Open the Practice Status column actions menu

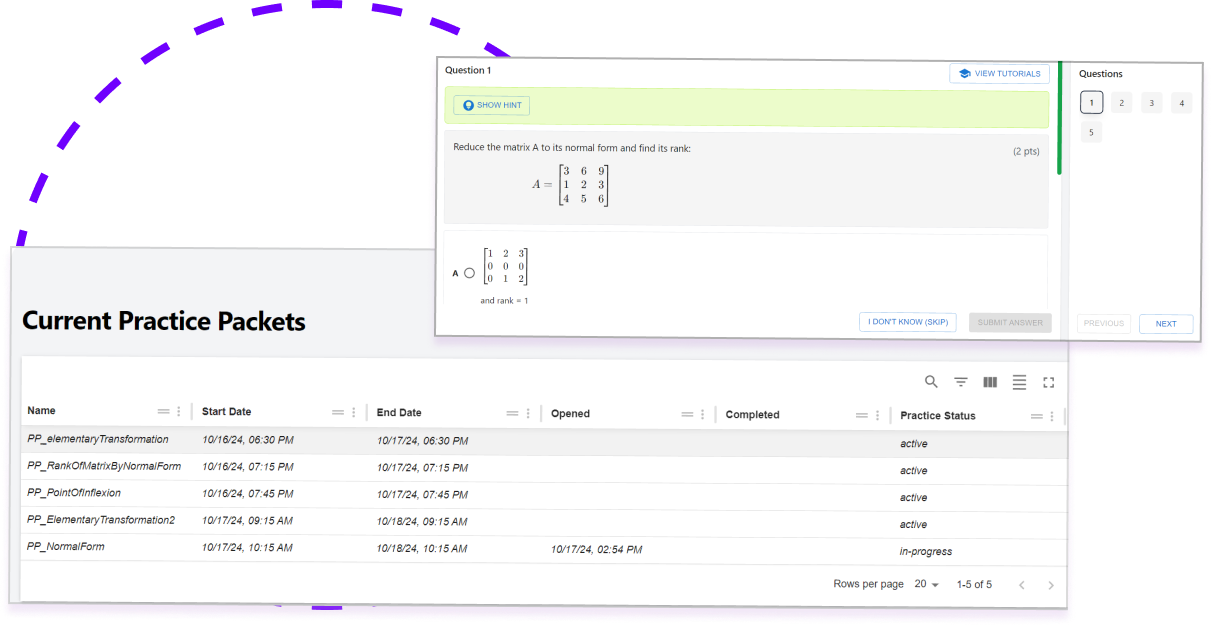[x=1051, y=416]
